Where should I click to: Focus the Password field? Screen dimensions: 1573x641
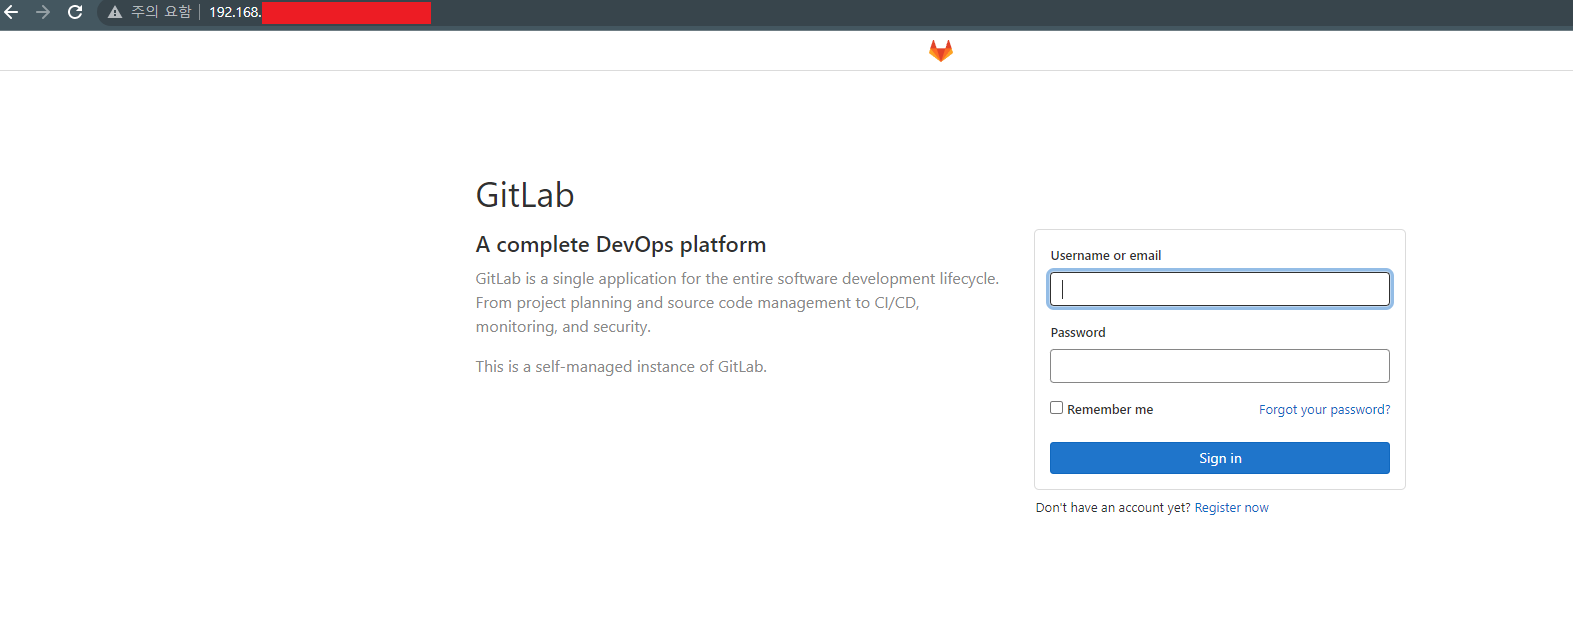tap(1220, 366)
